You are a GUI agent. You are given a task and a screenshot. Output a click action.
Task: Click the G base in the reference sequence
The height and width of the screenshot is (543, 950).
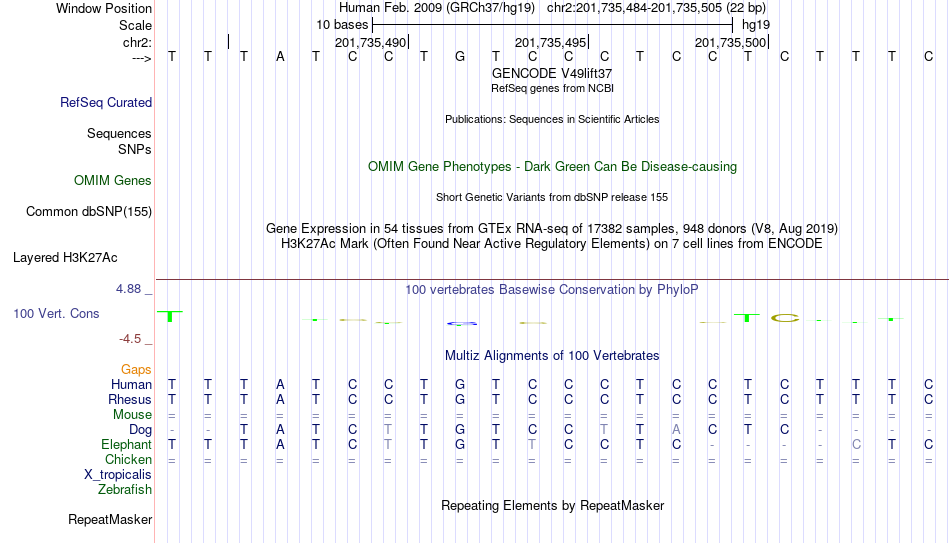click(x=460, y=57)
